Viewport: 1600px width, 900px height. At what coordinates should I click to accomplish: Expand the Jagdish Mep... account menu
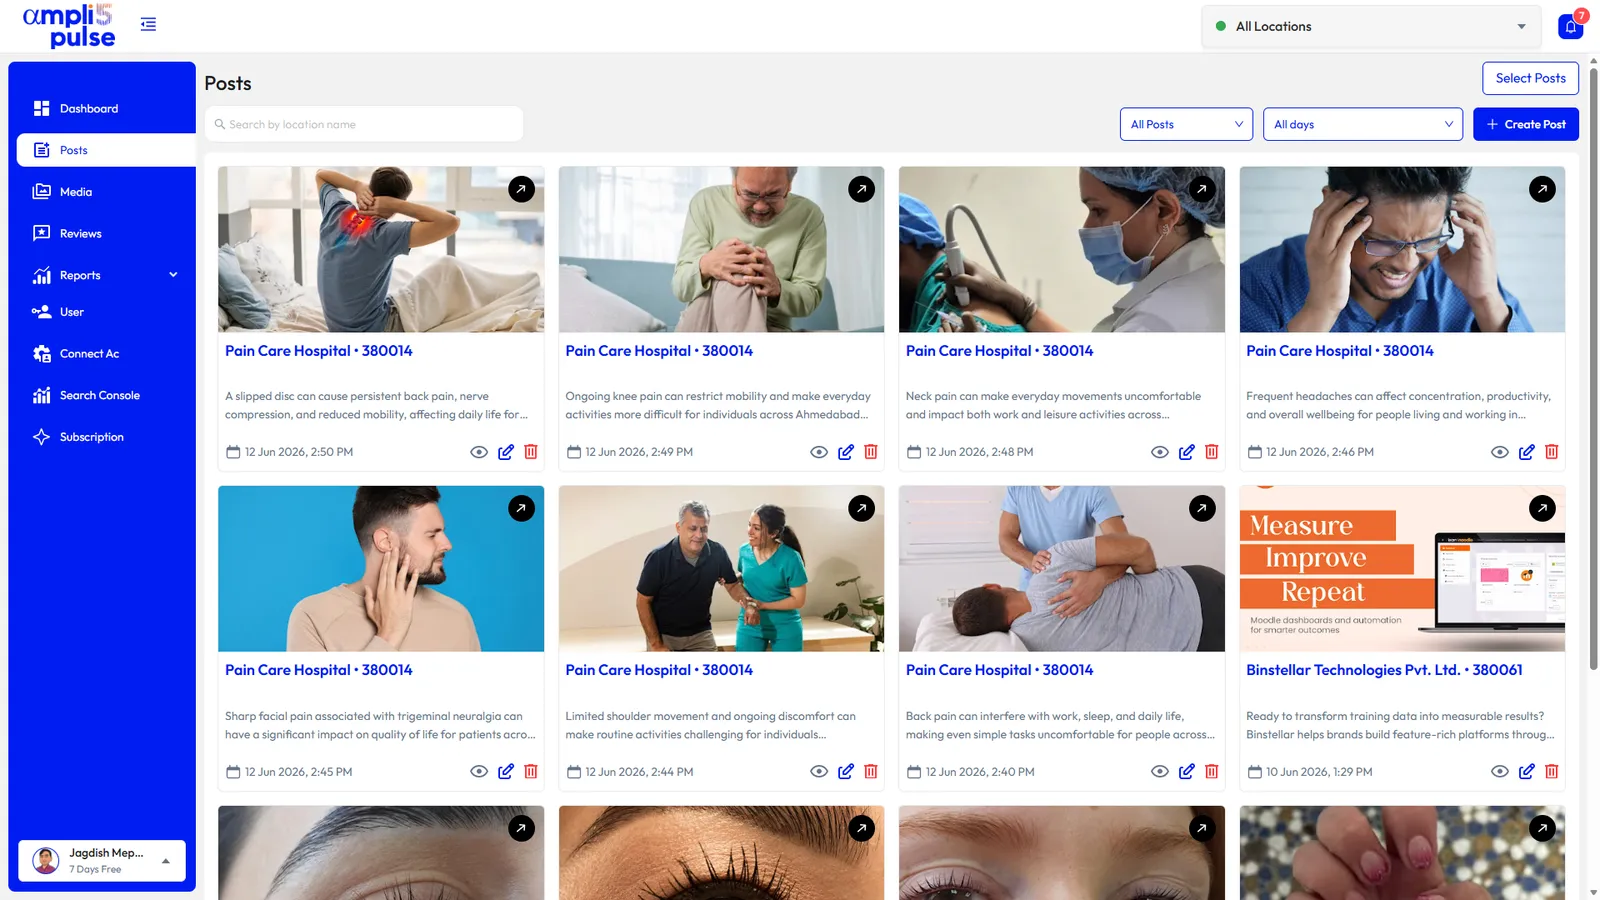point(102,861)
